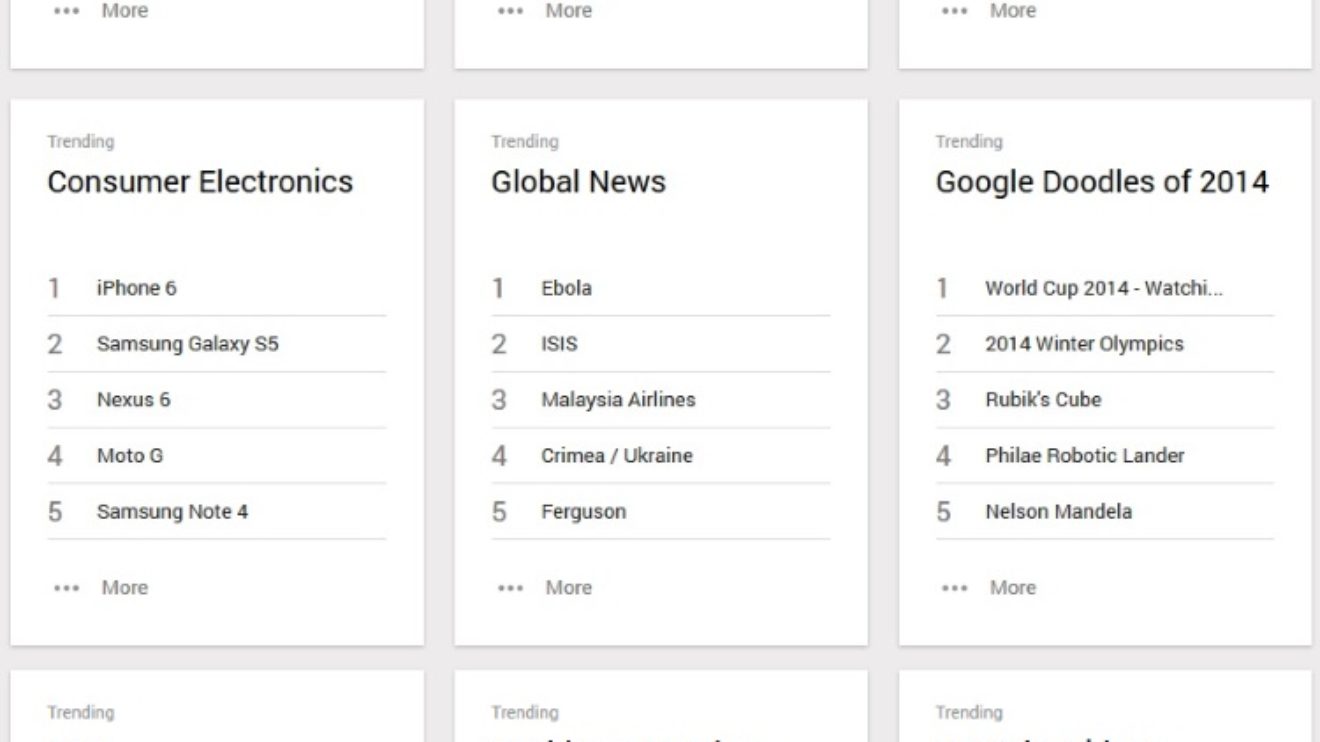Expand More in the Consumer Electronics card

(x=101, y=588)
